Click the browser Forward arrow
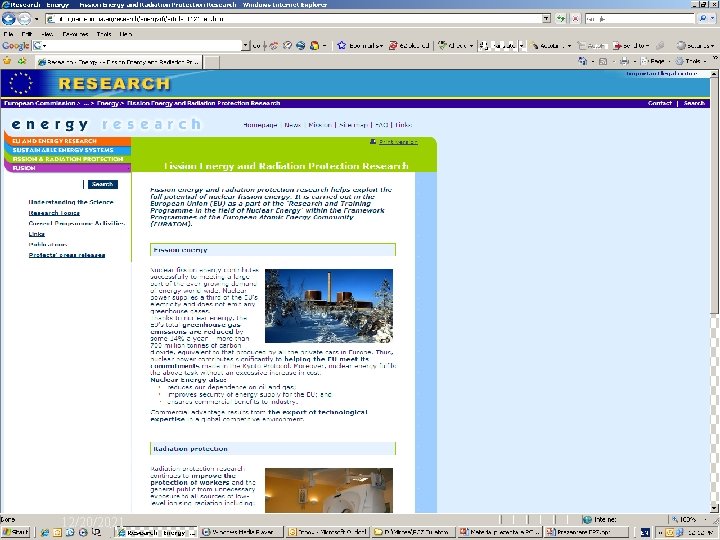720x540 pixels. click(x=24, y=19)
